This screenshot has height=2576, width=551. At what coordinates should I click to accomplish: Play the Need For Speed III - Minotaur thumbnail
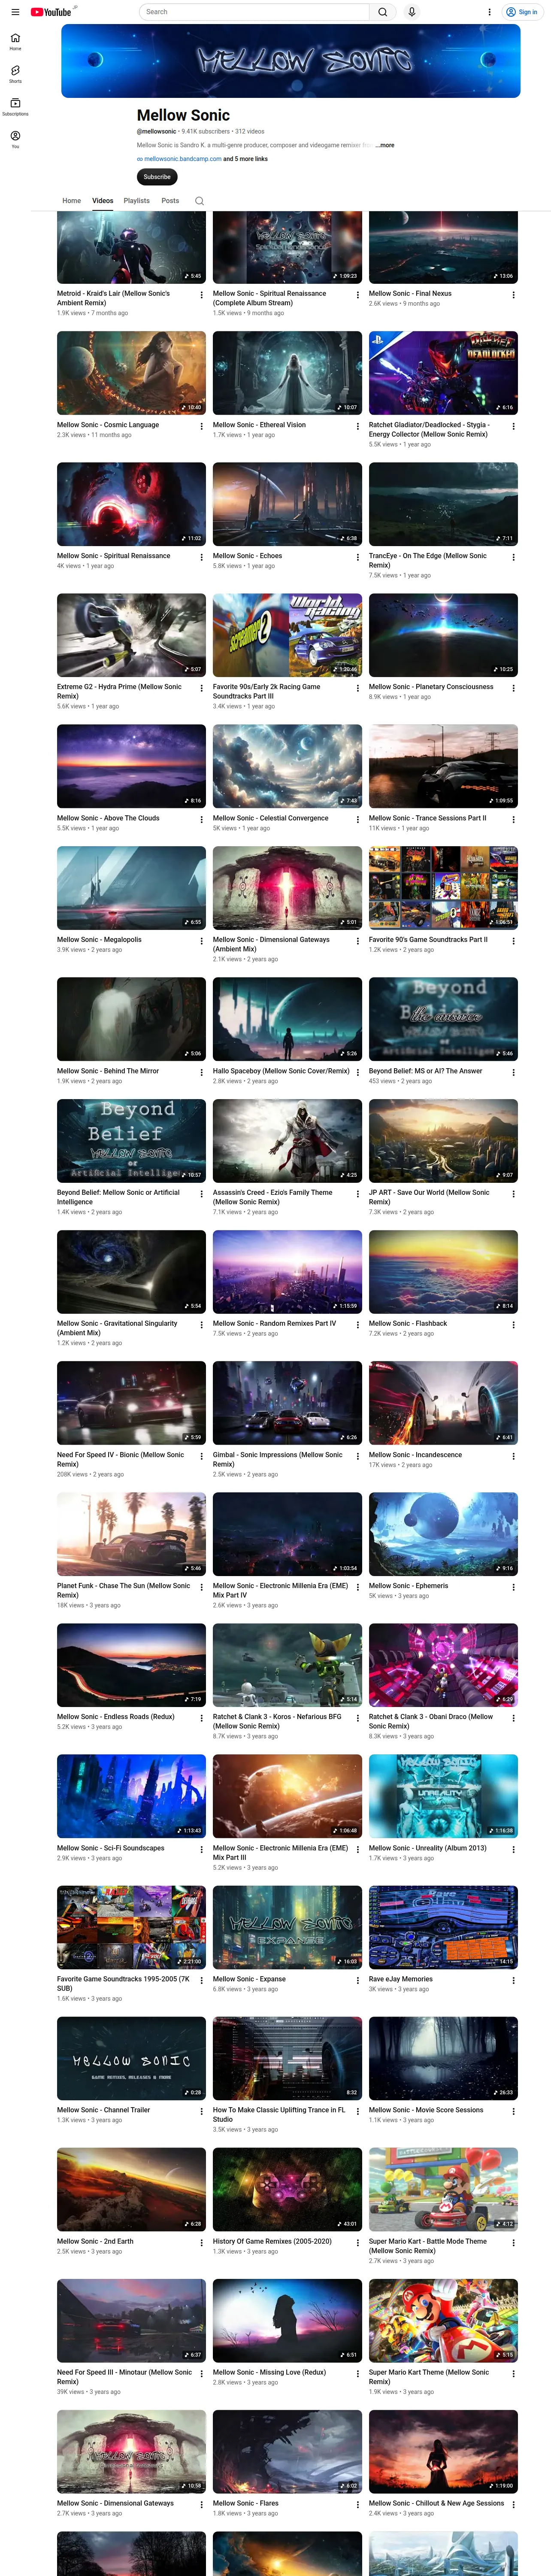coord(131,2321)
